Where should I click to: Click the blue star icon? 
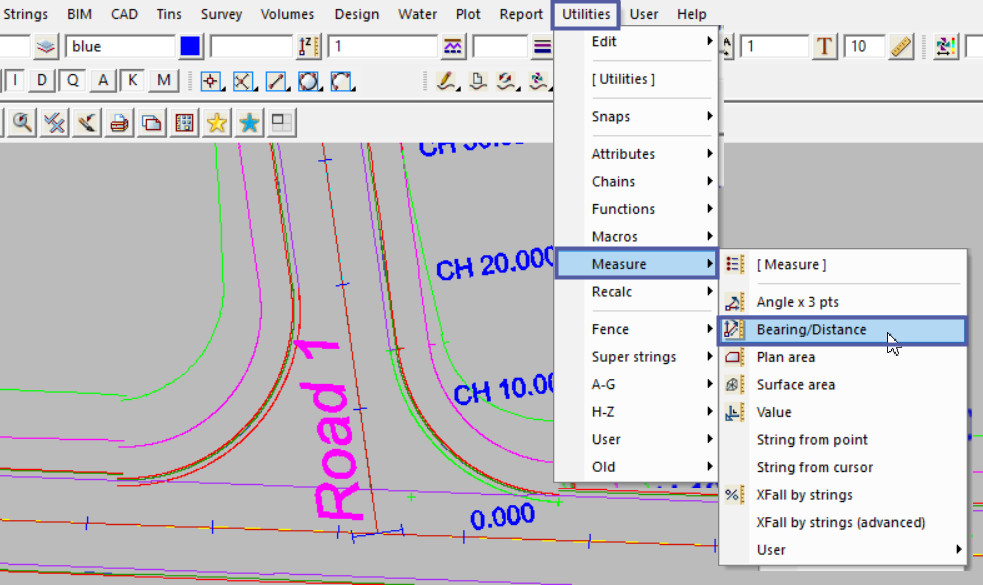point(249,123)
